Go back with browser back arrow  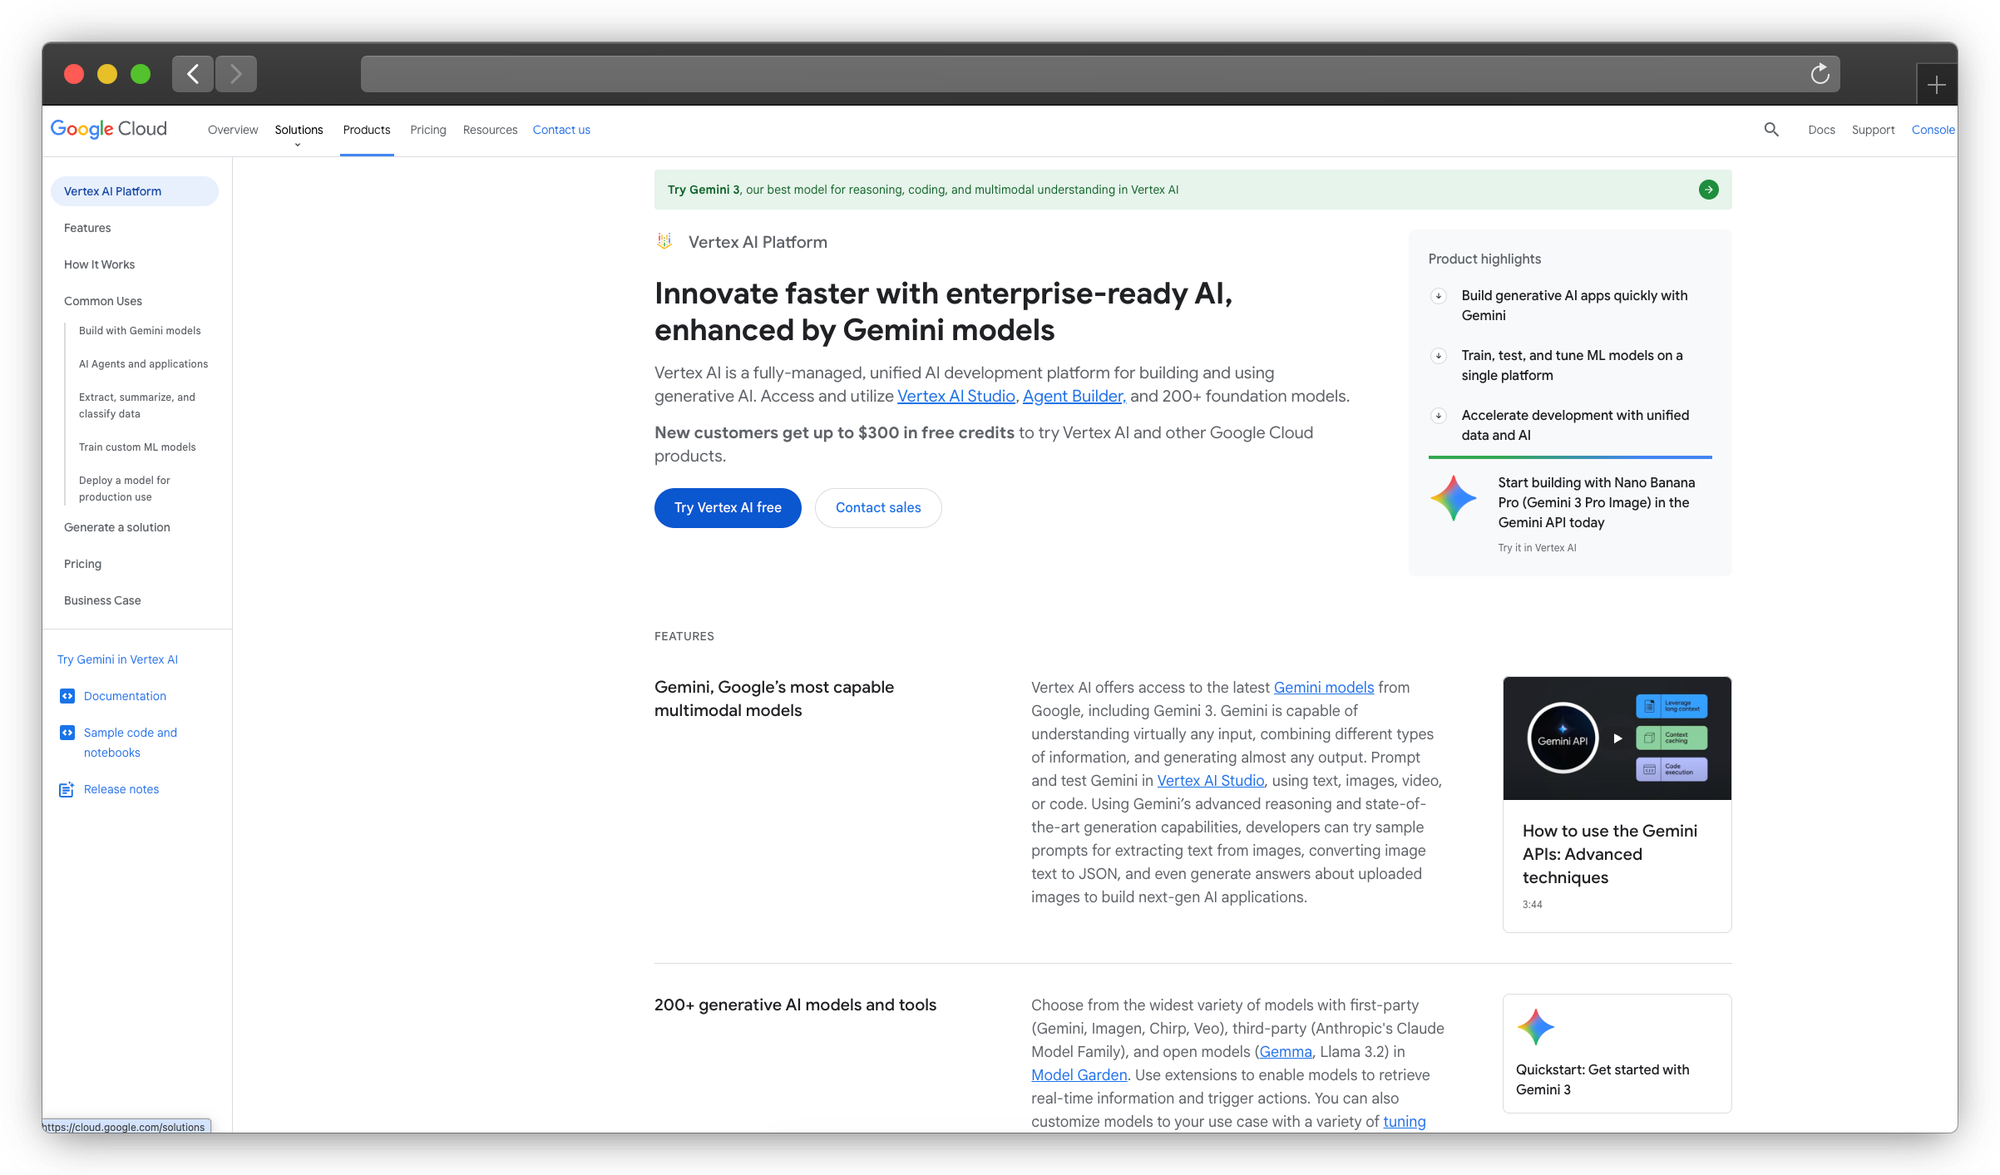point(193,74)
